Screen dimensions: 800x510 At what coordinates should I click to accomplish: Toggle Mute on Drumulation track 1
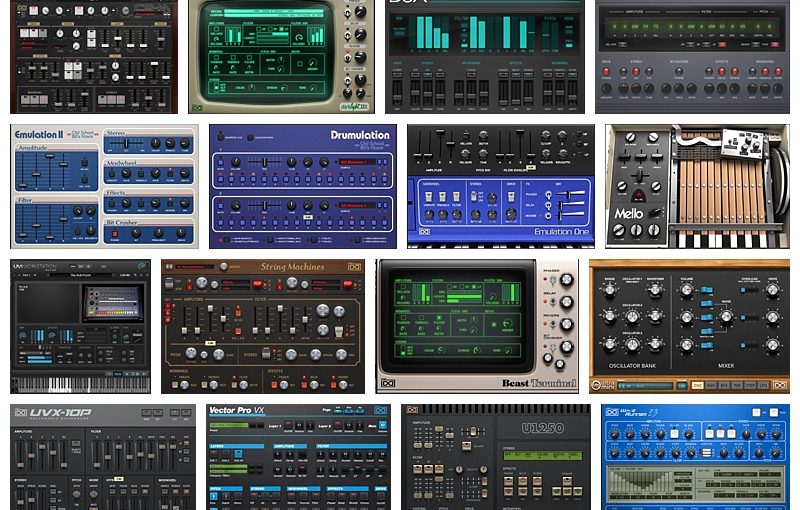pos(221,162)
